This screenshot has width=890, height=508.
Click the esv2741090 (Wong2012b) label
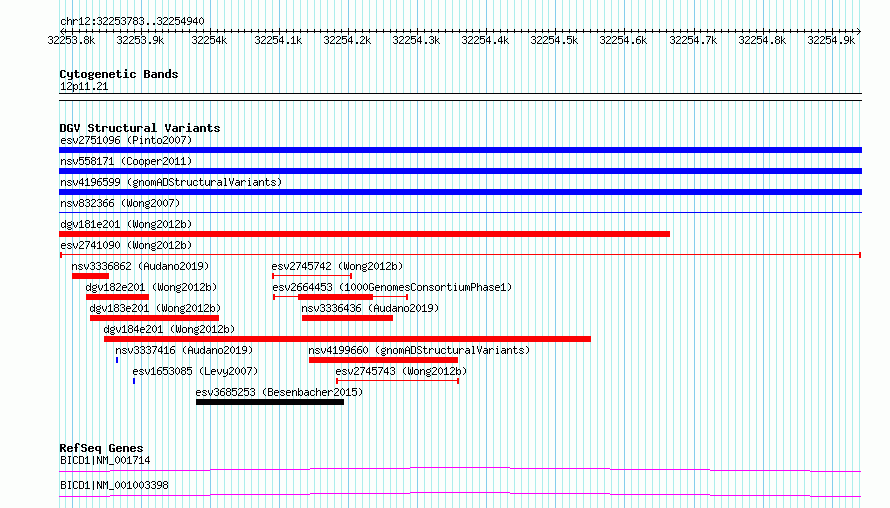(126, 245)
